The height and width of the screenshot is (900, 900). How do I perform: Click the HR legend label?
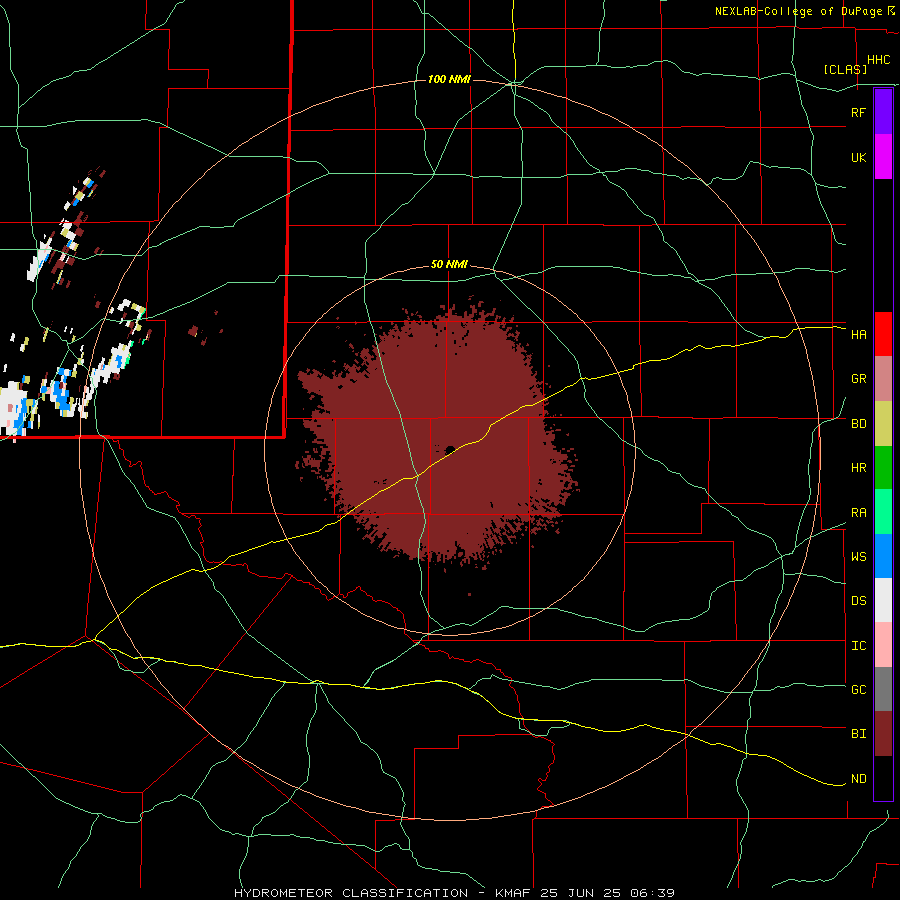click(858, 468)
